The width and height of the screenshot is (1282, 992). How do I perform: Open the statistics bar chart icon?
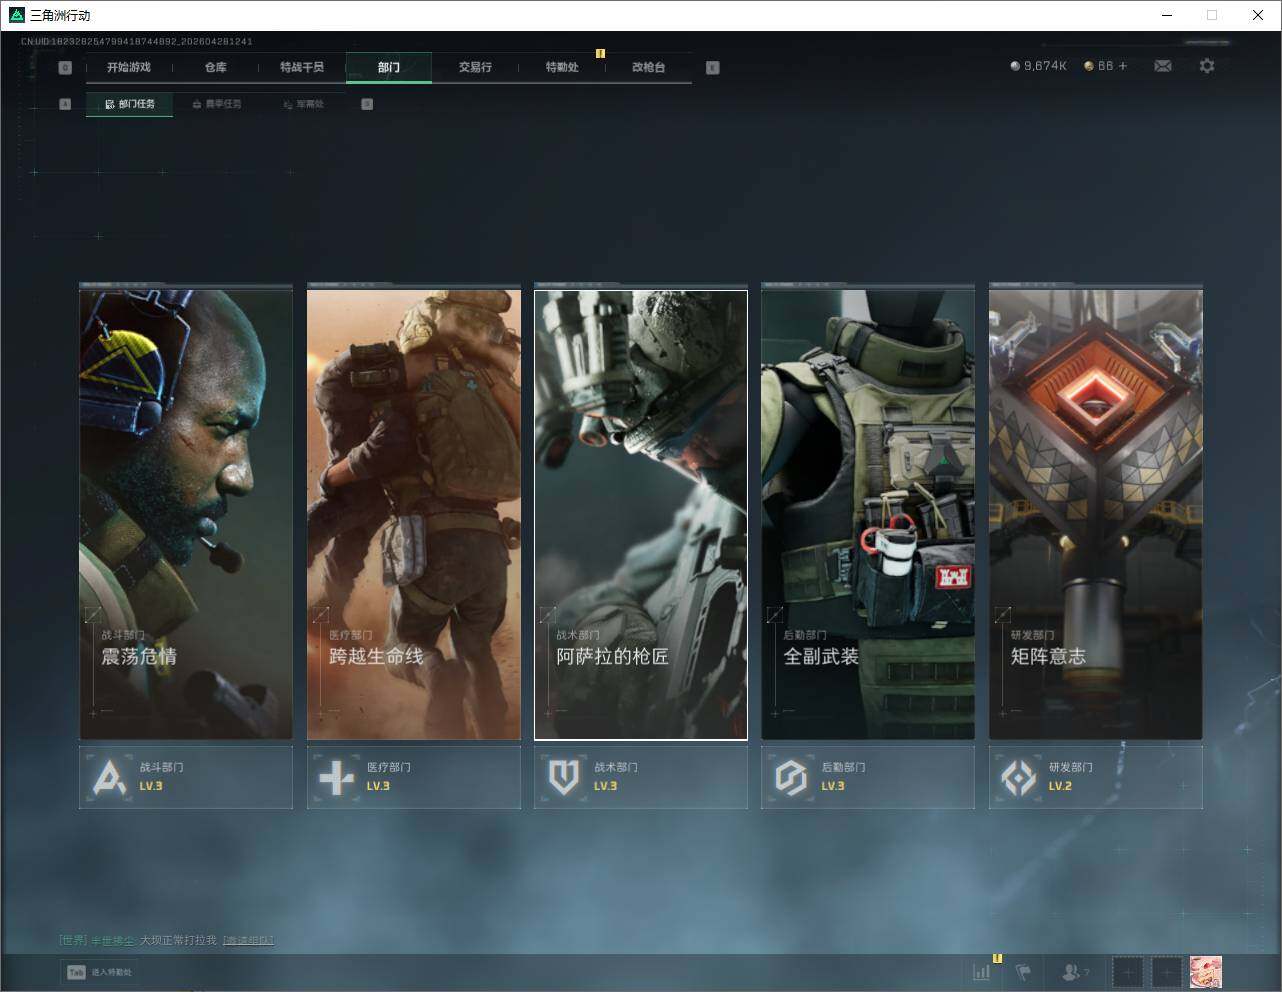[x=982, y=971]
